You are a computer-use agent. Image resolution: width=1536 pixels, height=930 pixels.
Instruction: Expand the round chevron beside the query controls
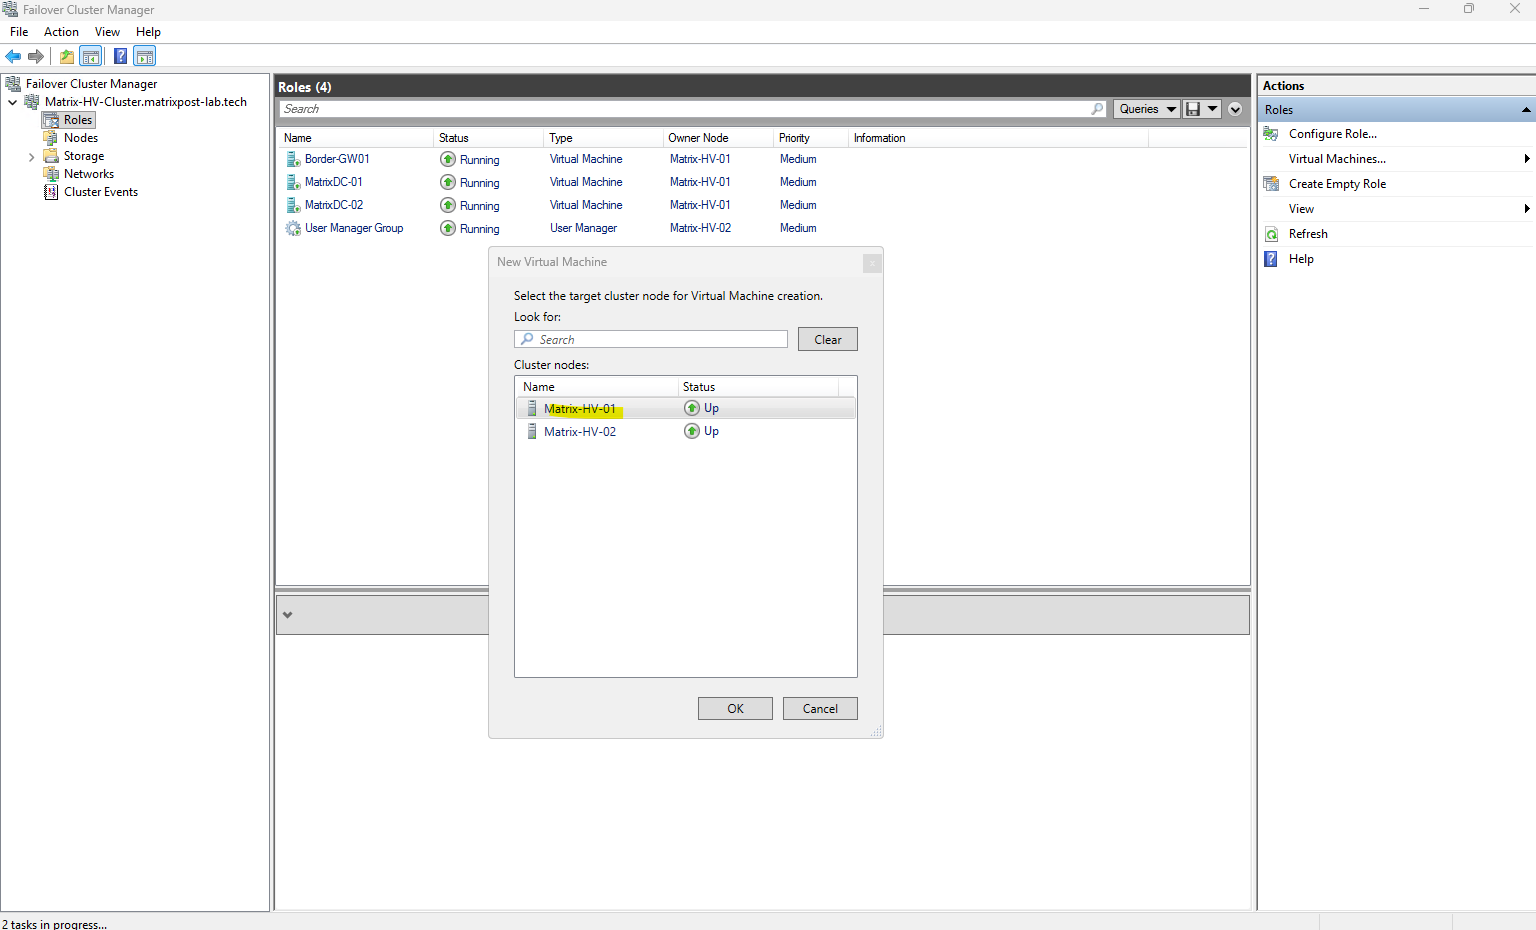point(1235,109)
